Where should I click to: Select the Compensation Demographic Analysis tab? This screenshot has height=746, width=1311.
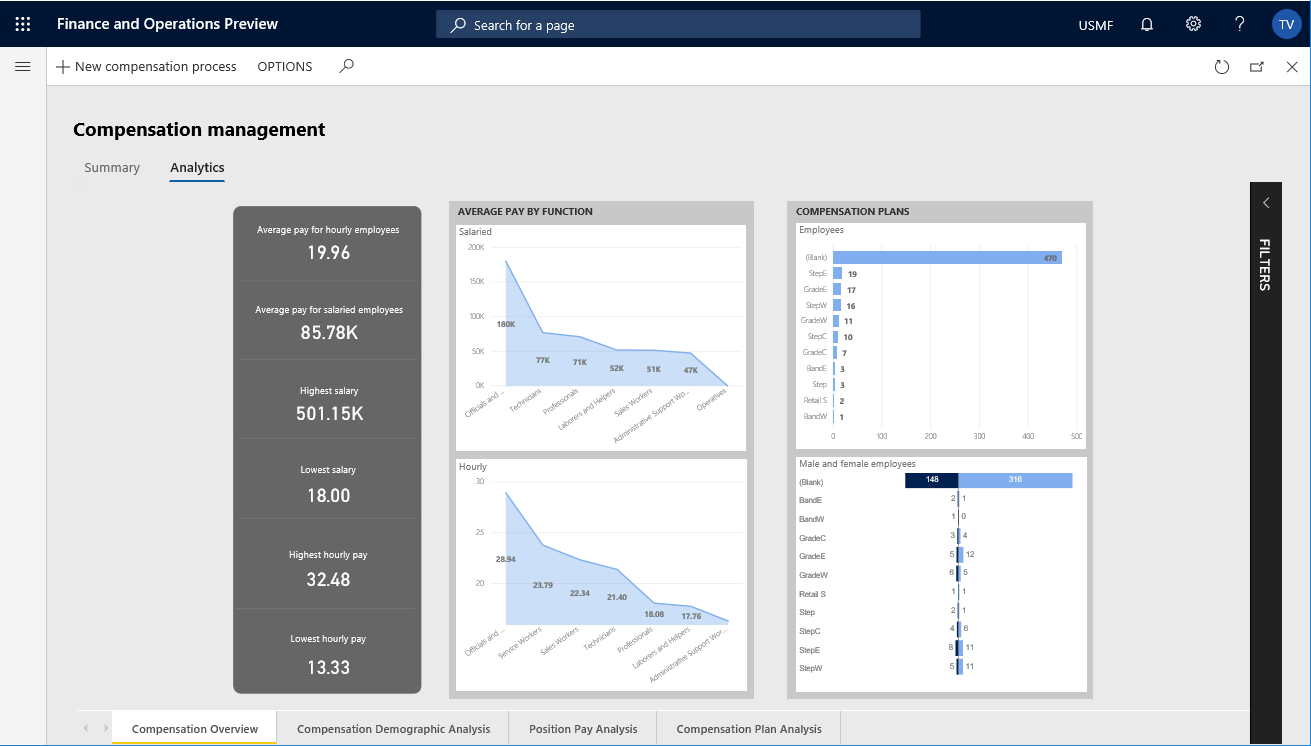click(x=393, y=728)
